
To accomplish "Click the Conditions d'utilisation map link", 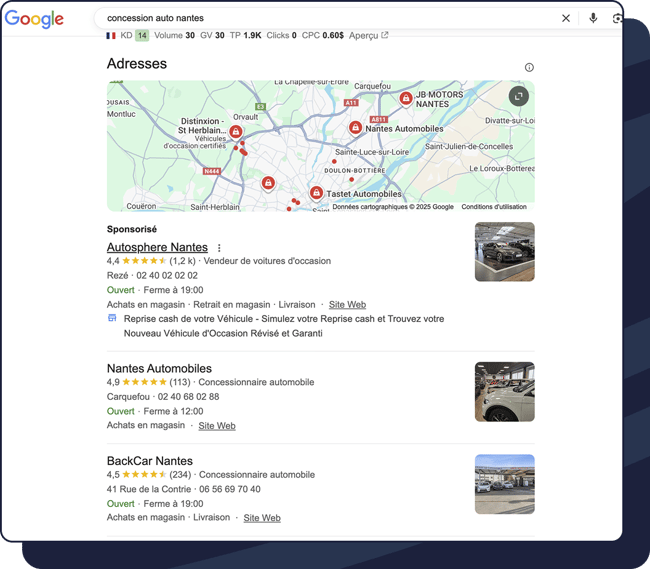I will pyautogui.click(x=493, y=207).
